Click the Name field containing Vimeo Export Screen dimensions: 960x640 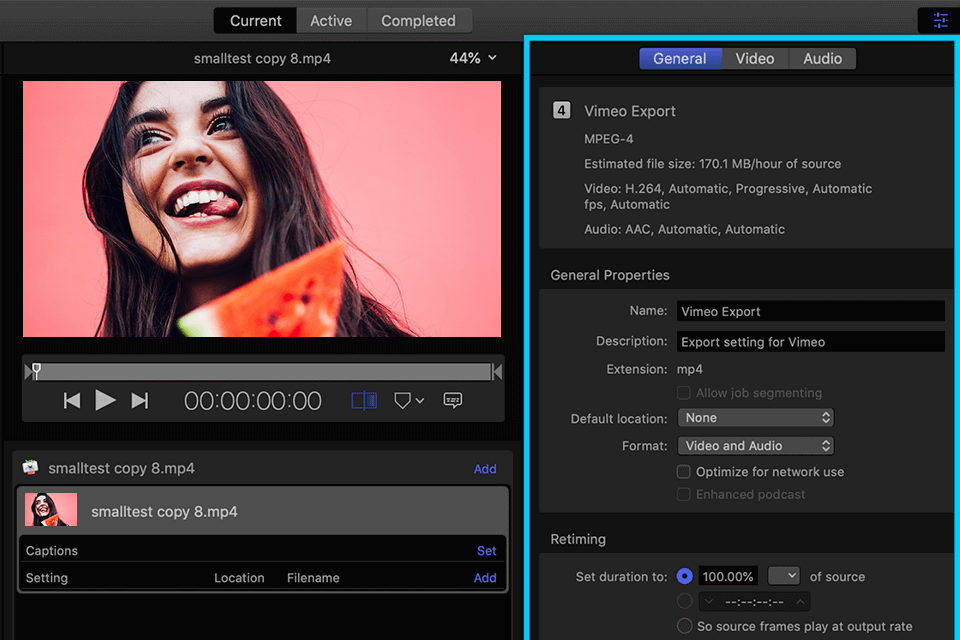(x=810, y=312)
